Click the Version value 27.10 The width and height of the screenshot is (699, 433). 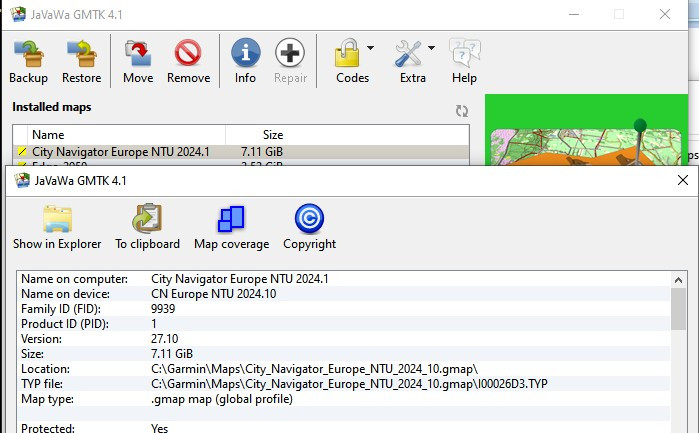click(164, 339)
